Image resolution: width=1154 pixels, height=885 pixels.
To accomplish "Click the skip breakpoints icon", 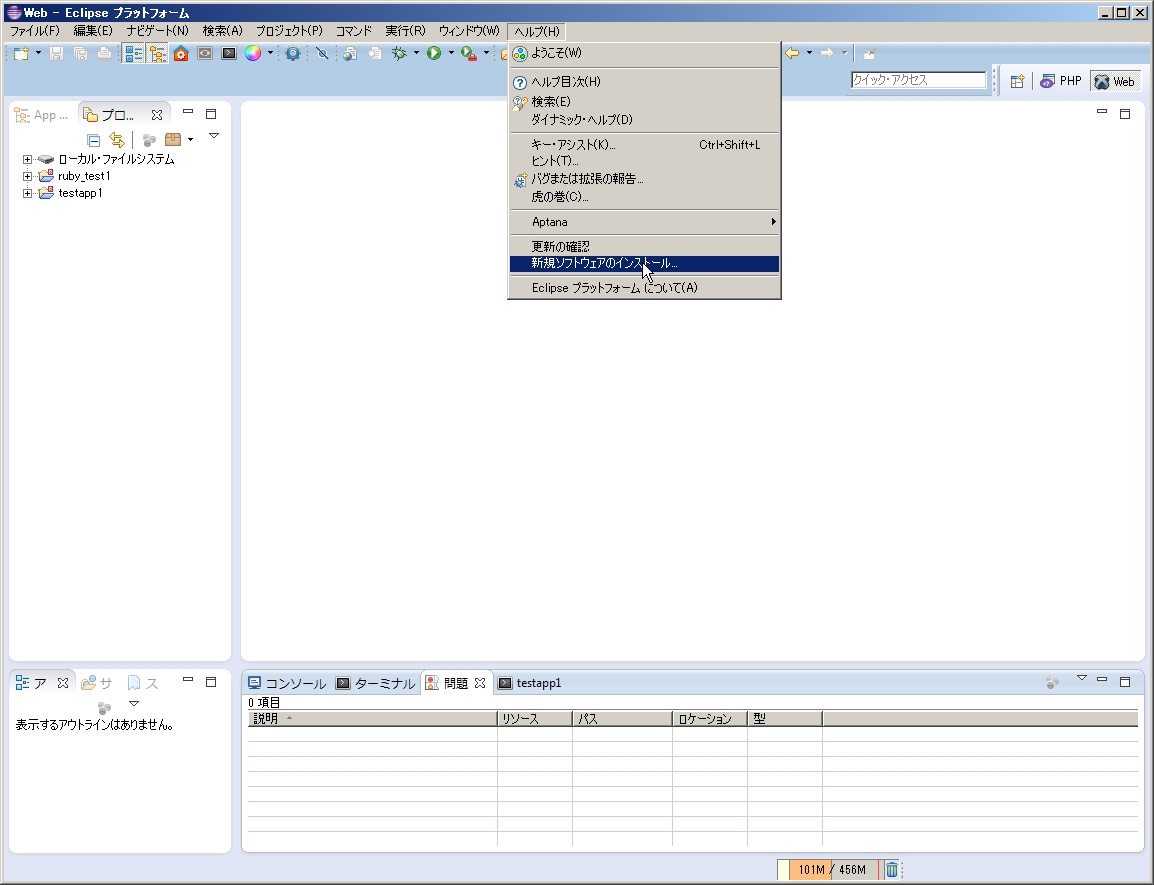I will point(322,53).
